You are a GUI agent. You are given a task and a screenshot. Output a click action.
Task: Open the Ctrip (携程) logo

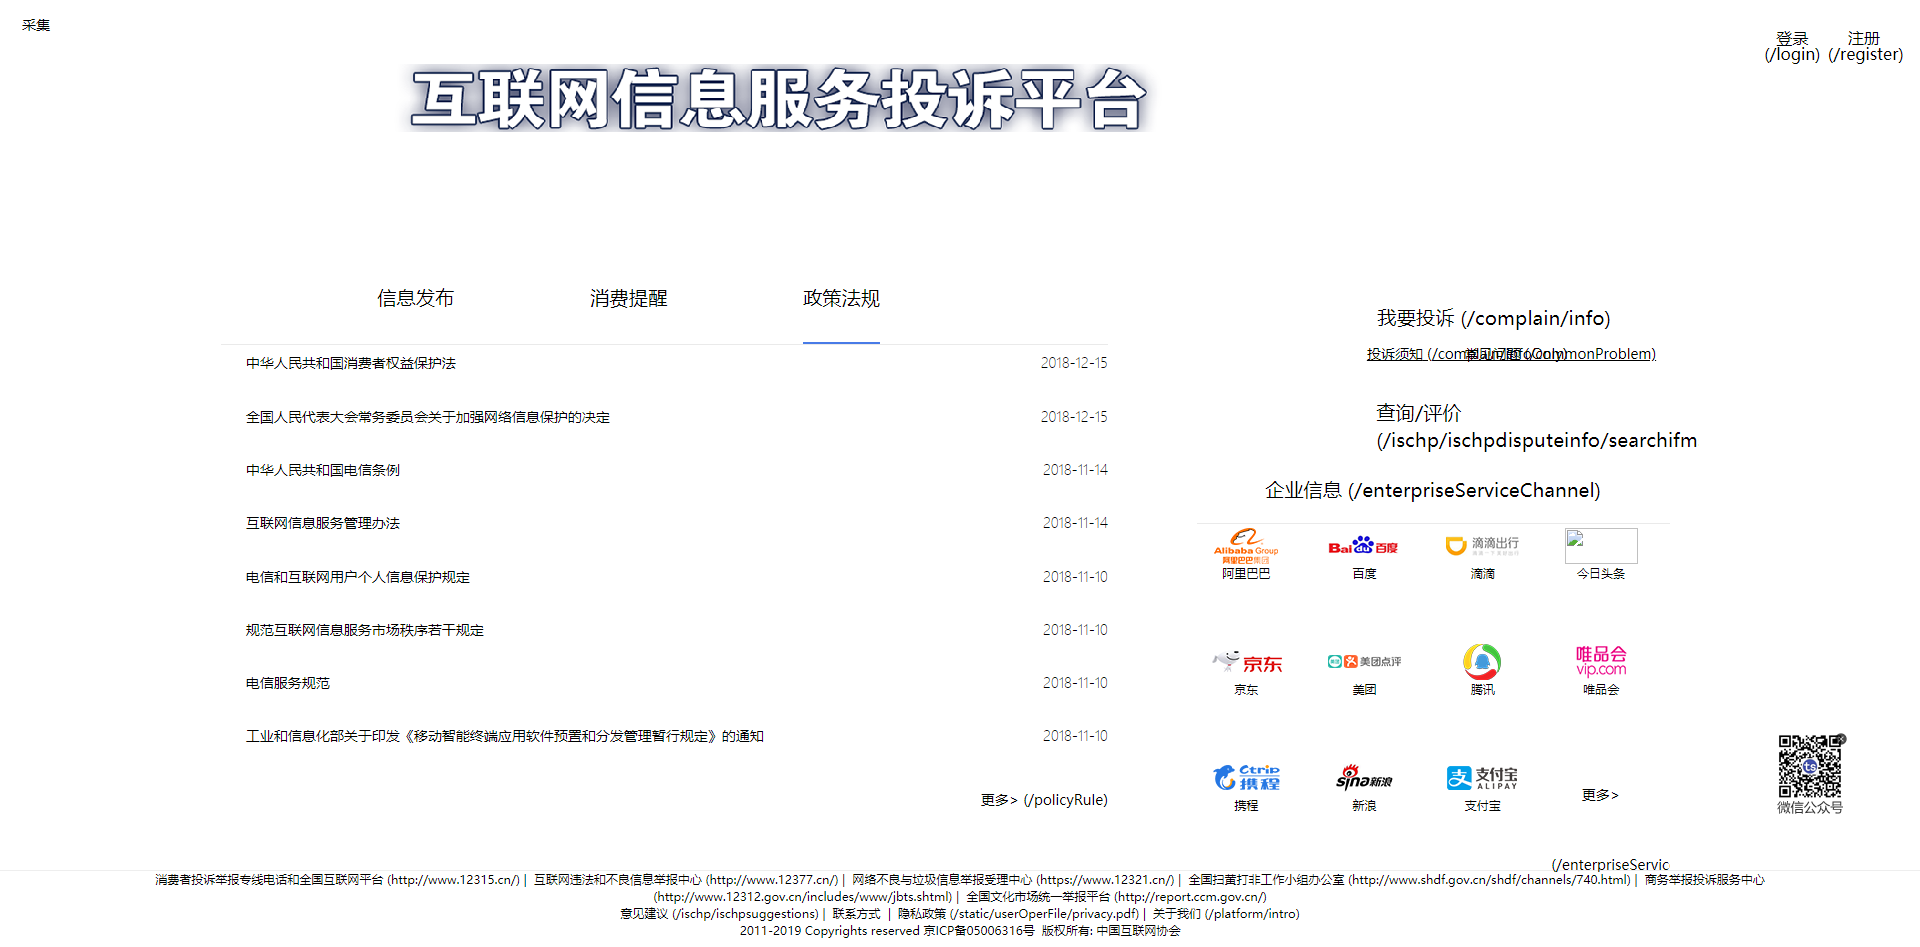pyautogui.click(x=1246, y=777)
